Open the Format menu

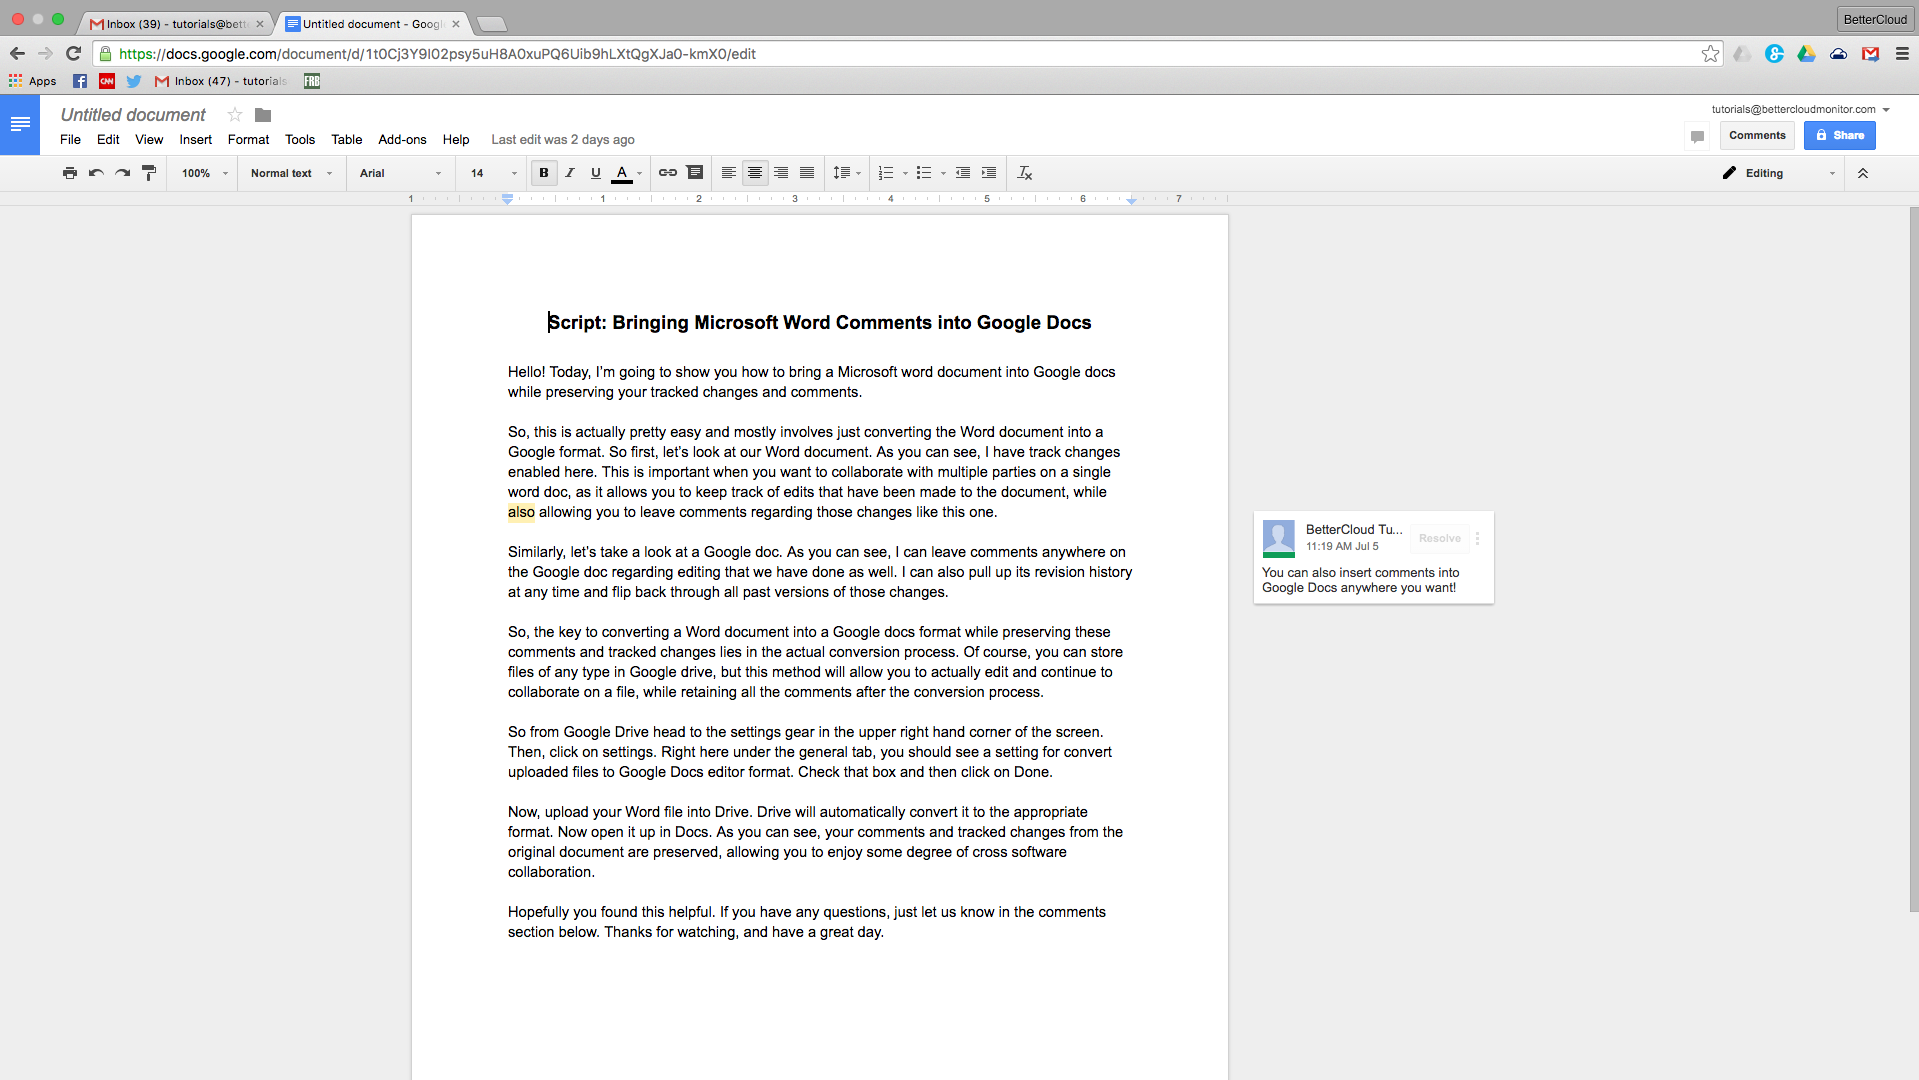(x=248, y=139)
